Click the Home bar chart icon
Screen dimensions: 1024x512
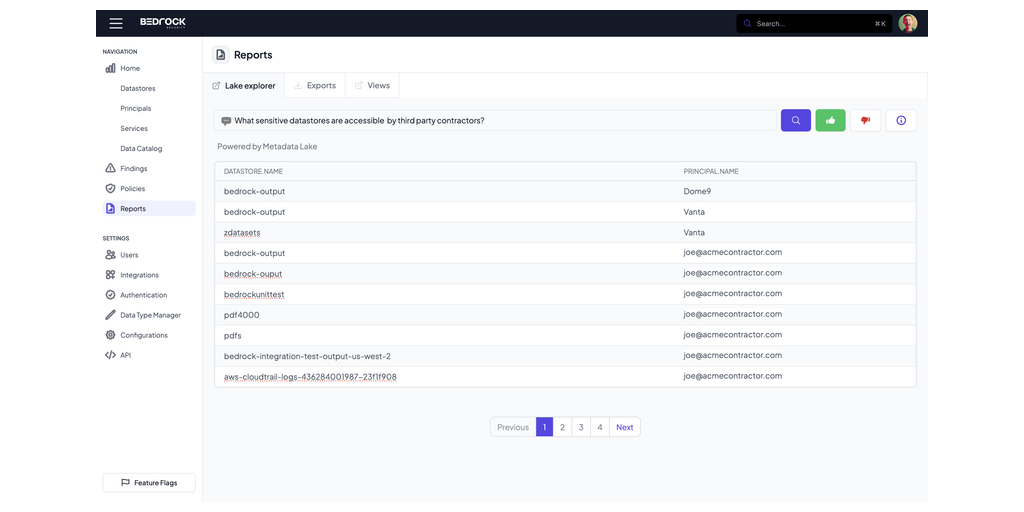point(110,68)
